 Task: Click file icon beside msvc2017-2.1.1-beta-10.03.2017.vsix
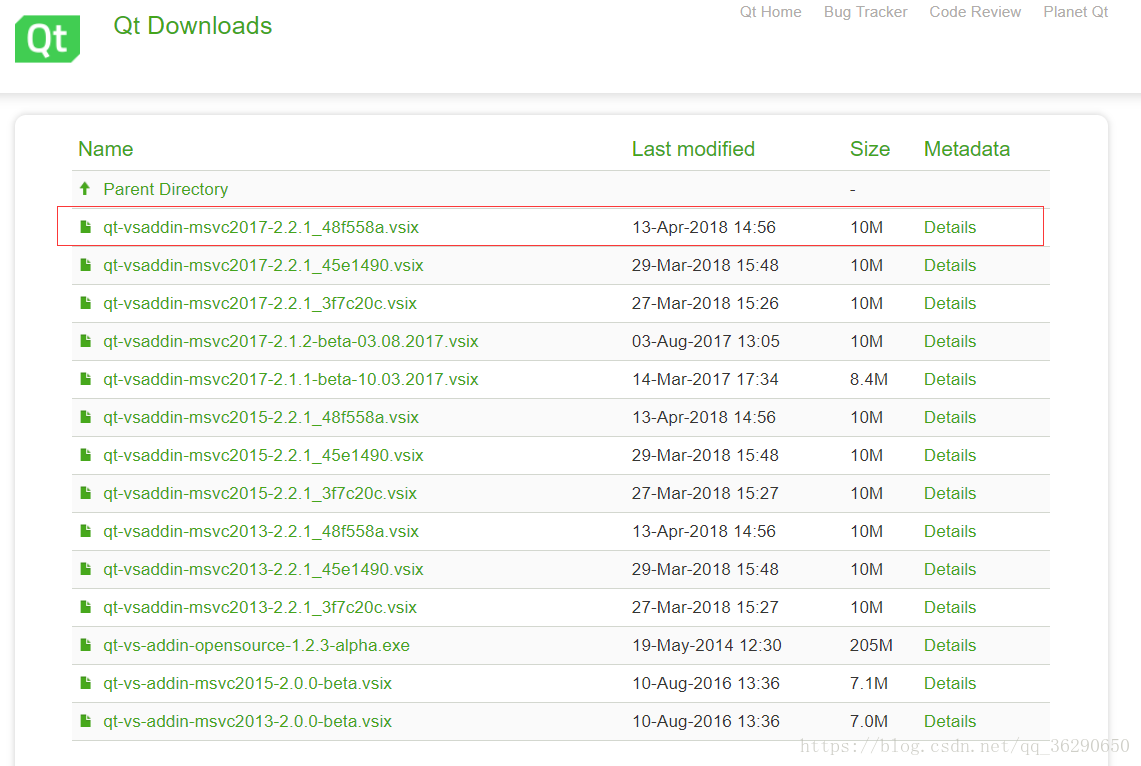pos(86,379)
